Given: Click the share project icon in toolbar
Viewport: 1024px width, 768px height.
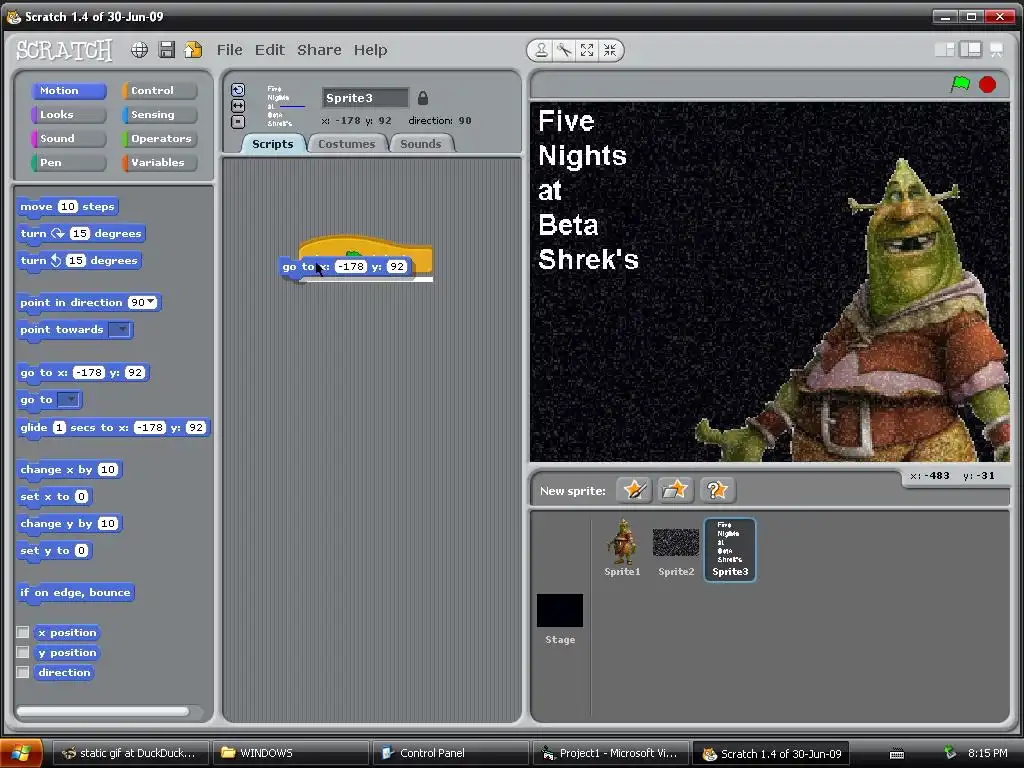Looking at the screenshot, I should [193, 50].
